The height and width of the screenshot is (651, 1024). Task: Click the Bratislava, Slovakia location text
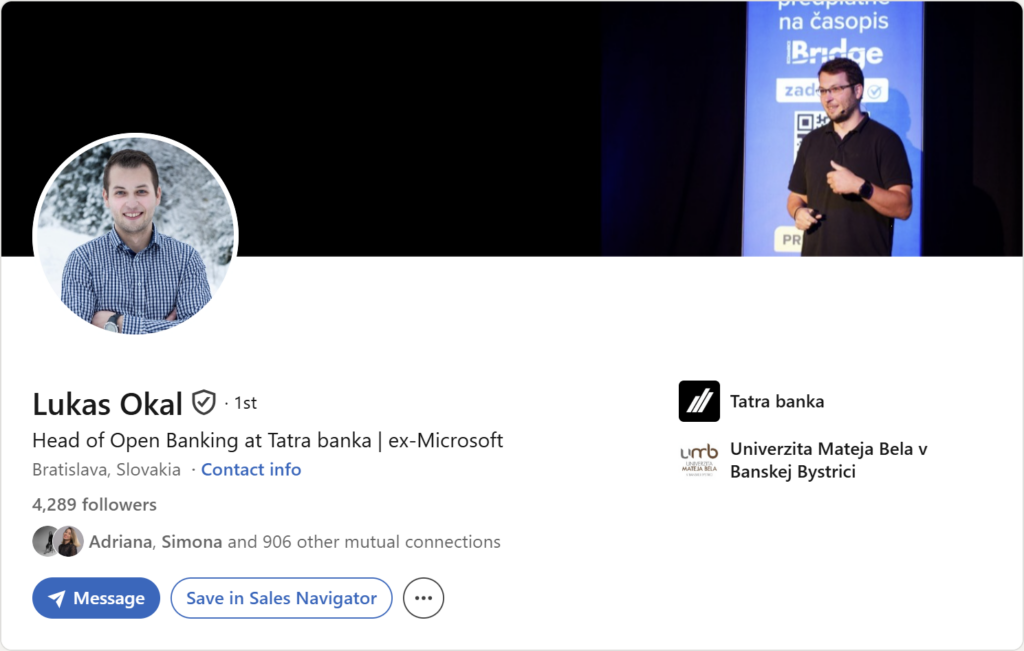point(106,469)
